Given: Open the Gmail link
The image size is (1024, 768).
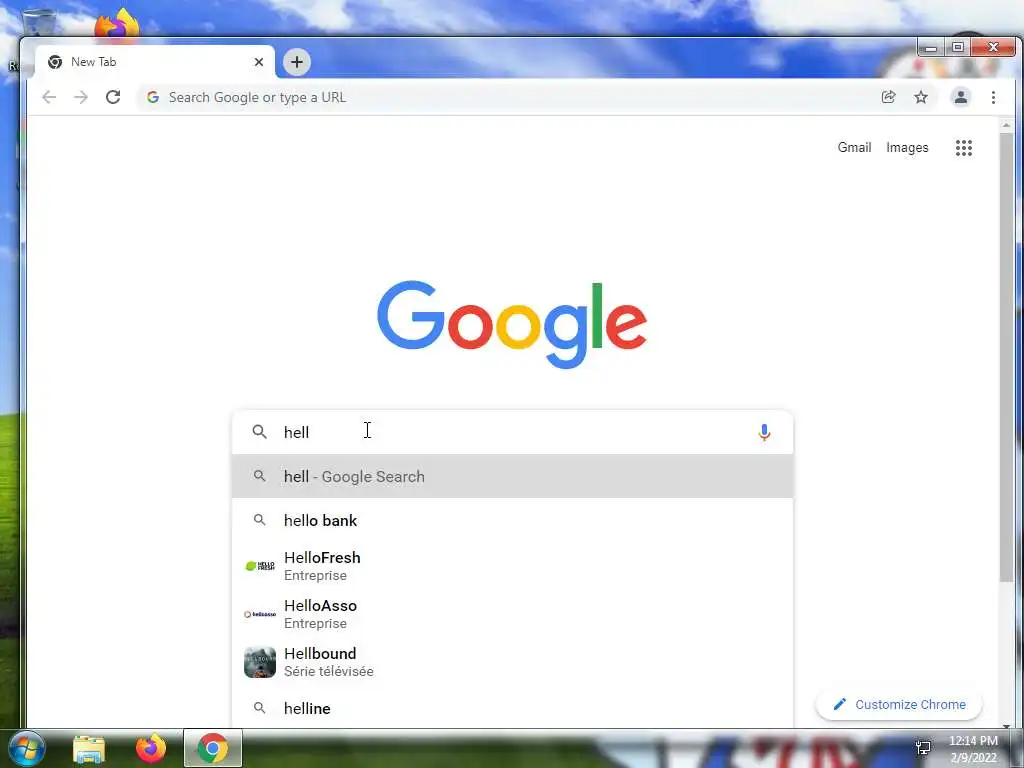Looking at the screenshot, I should (854, 148).
